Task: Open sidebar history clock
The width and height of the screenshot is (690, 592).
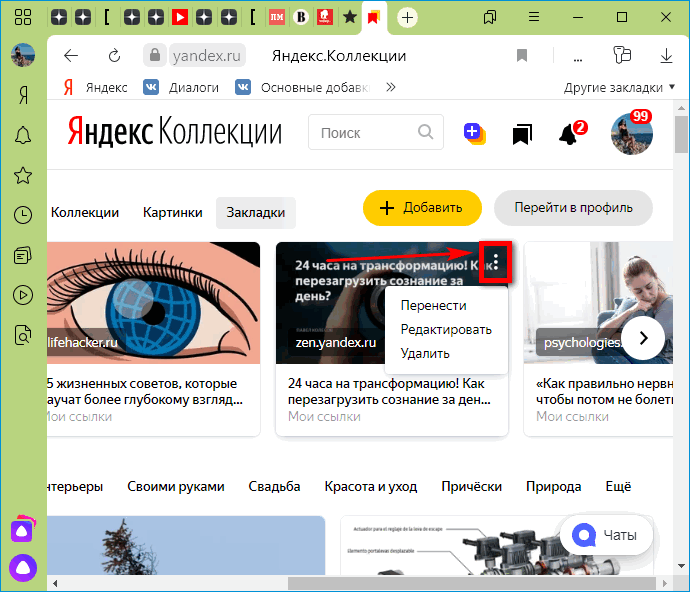Action: pos(23,215)
